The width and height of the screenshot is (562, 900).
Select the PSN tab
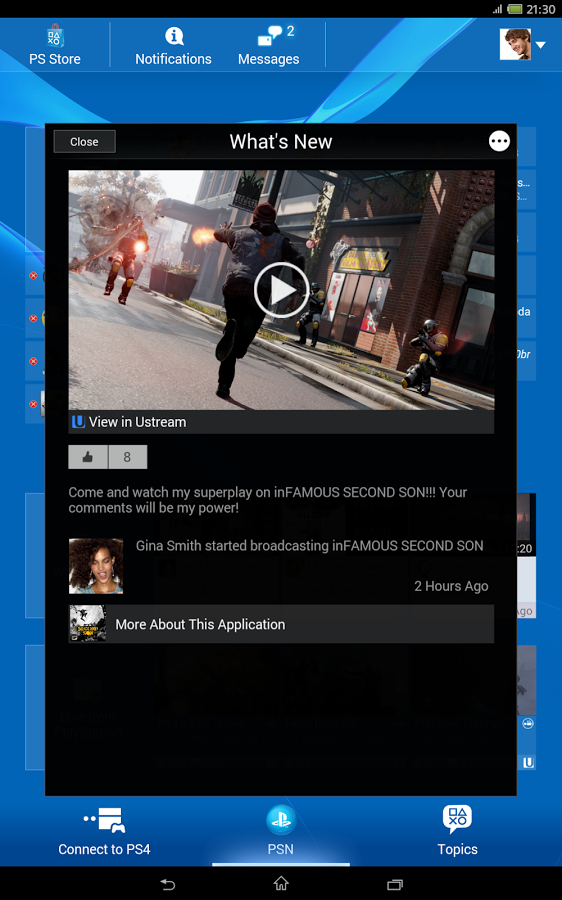click(281, 832)
